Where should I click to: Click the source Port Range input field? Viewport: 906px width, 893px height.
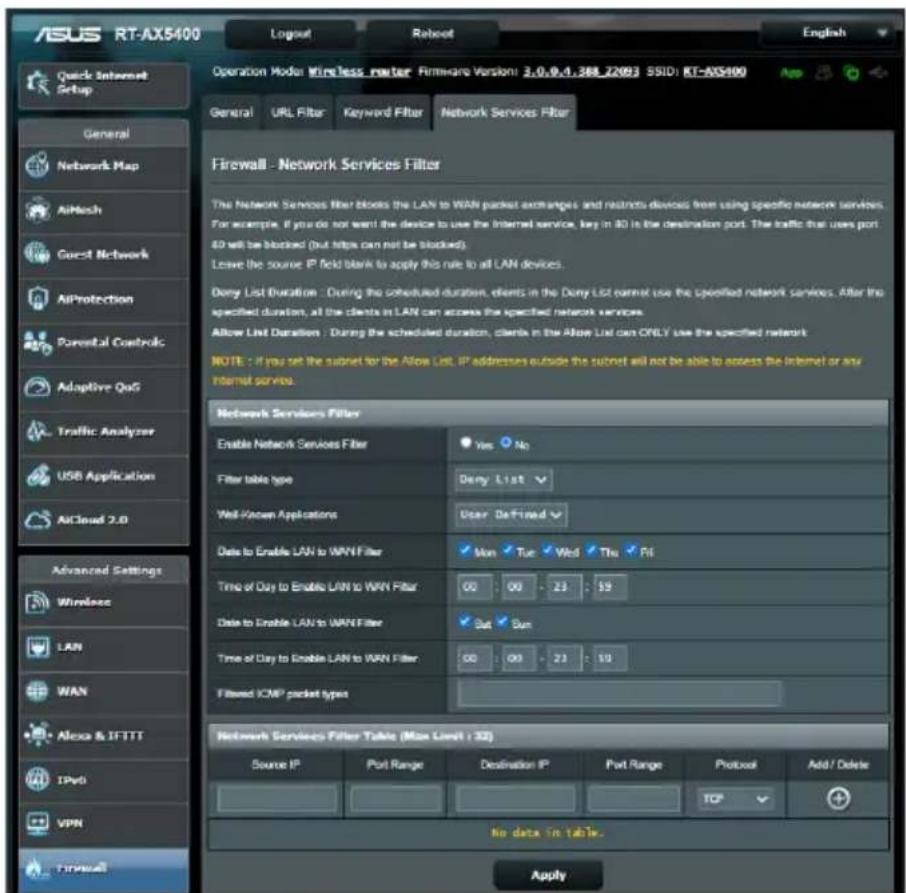point(396,799)
